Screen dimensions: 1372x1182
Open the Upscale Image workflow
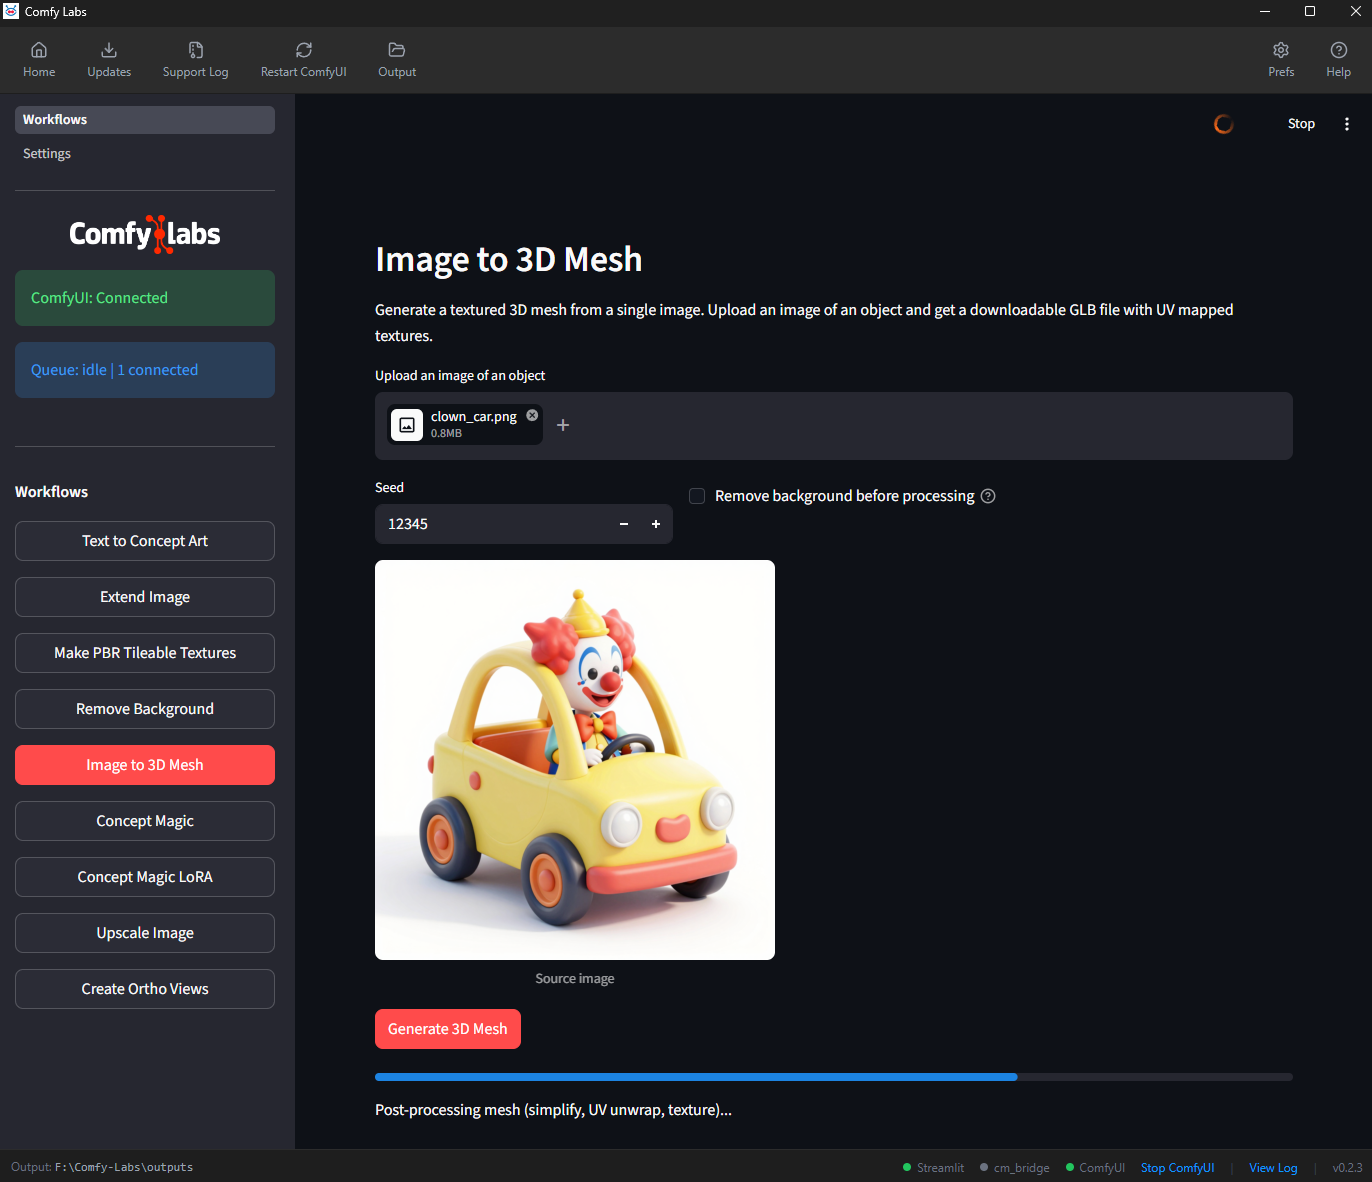(x=145, y=933)
